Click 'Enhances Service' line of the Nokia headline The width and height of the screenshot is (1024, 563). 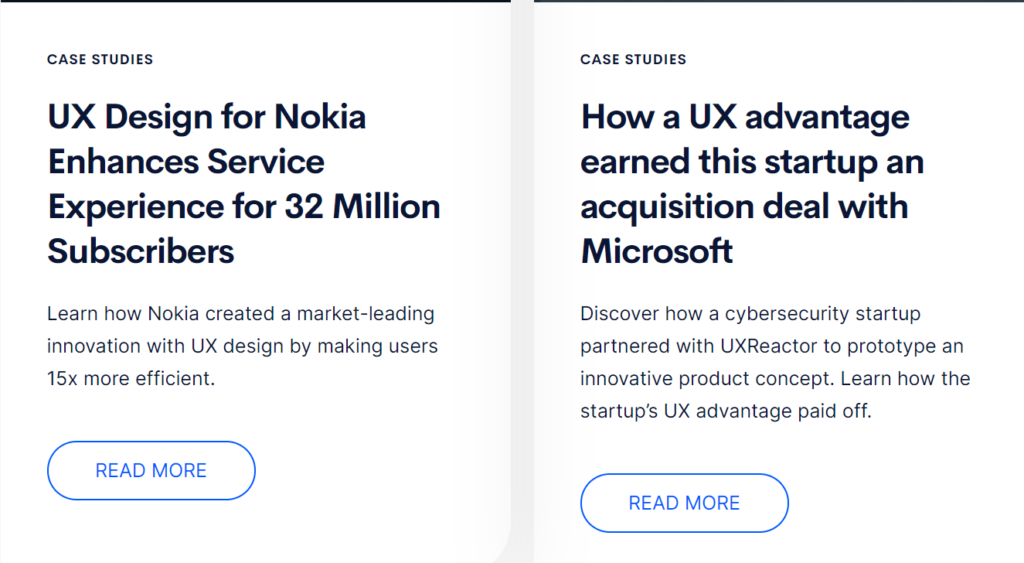tap(186, 162)
